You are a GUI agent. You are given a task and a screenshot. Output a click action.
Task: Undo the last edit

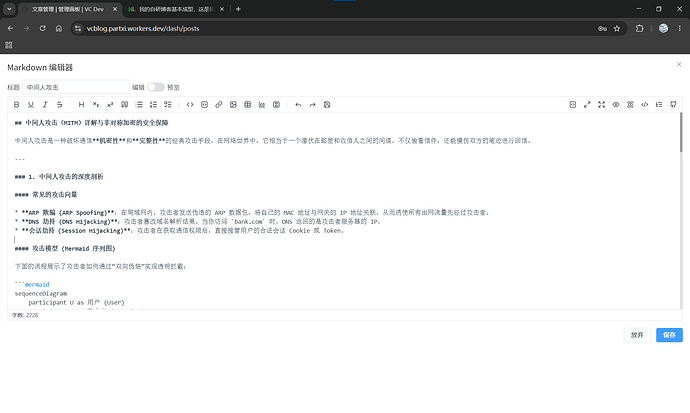tap(298, 105)
